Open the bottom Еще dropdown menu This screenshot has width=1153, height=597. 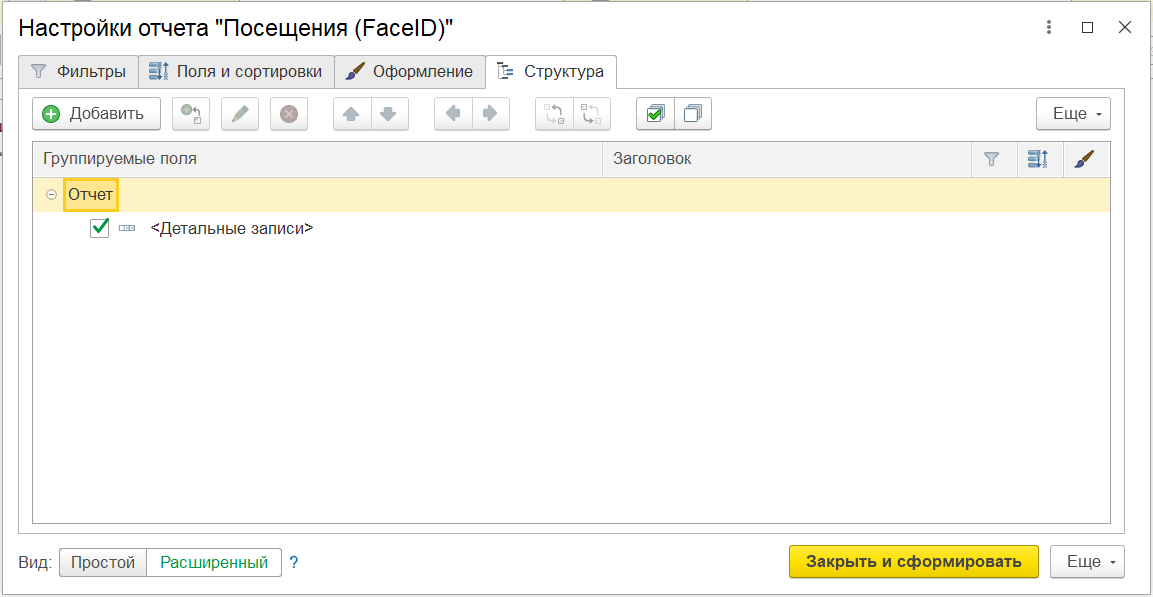click(1087, 562)
